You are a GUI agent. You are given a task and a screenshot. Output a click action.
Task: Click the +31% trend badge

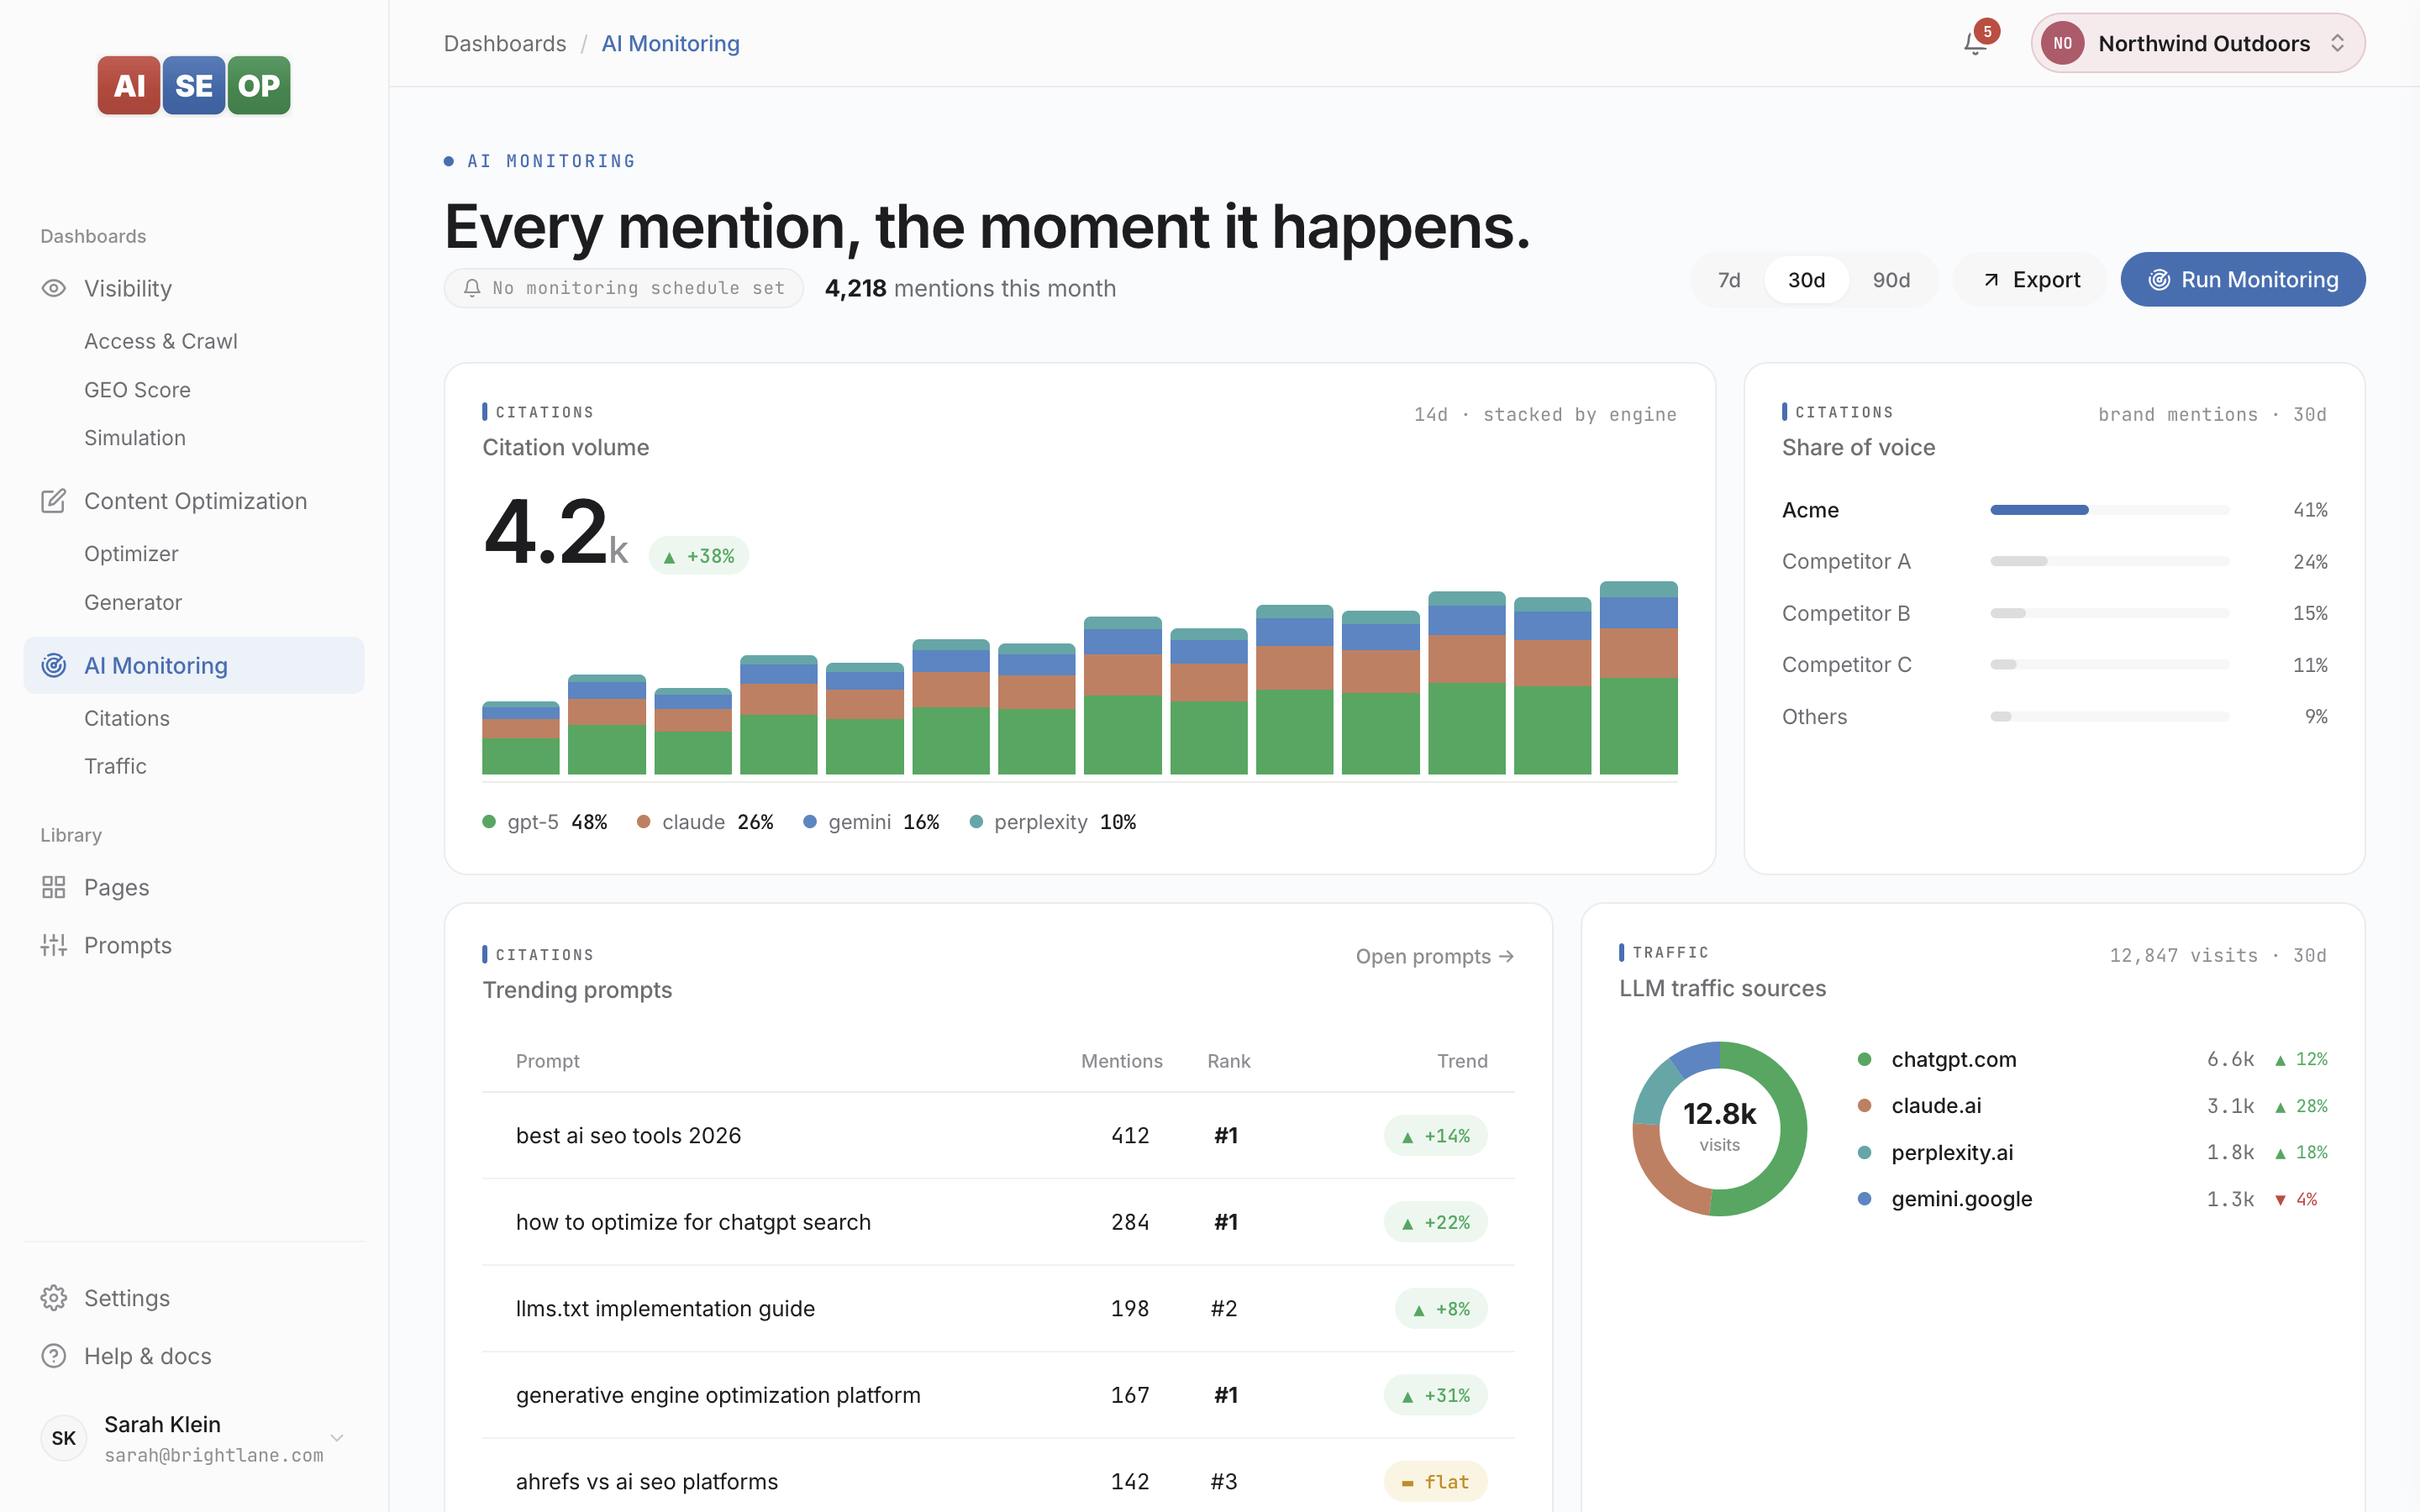pyautogui.click(x=1435, y=1395)
